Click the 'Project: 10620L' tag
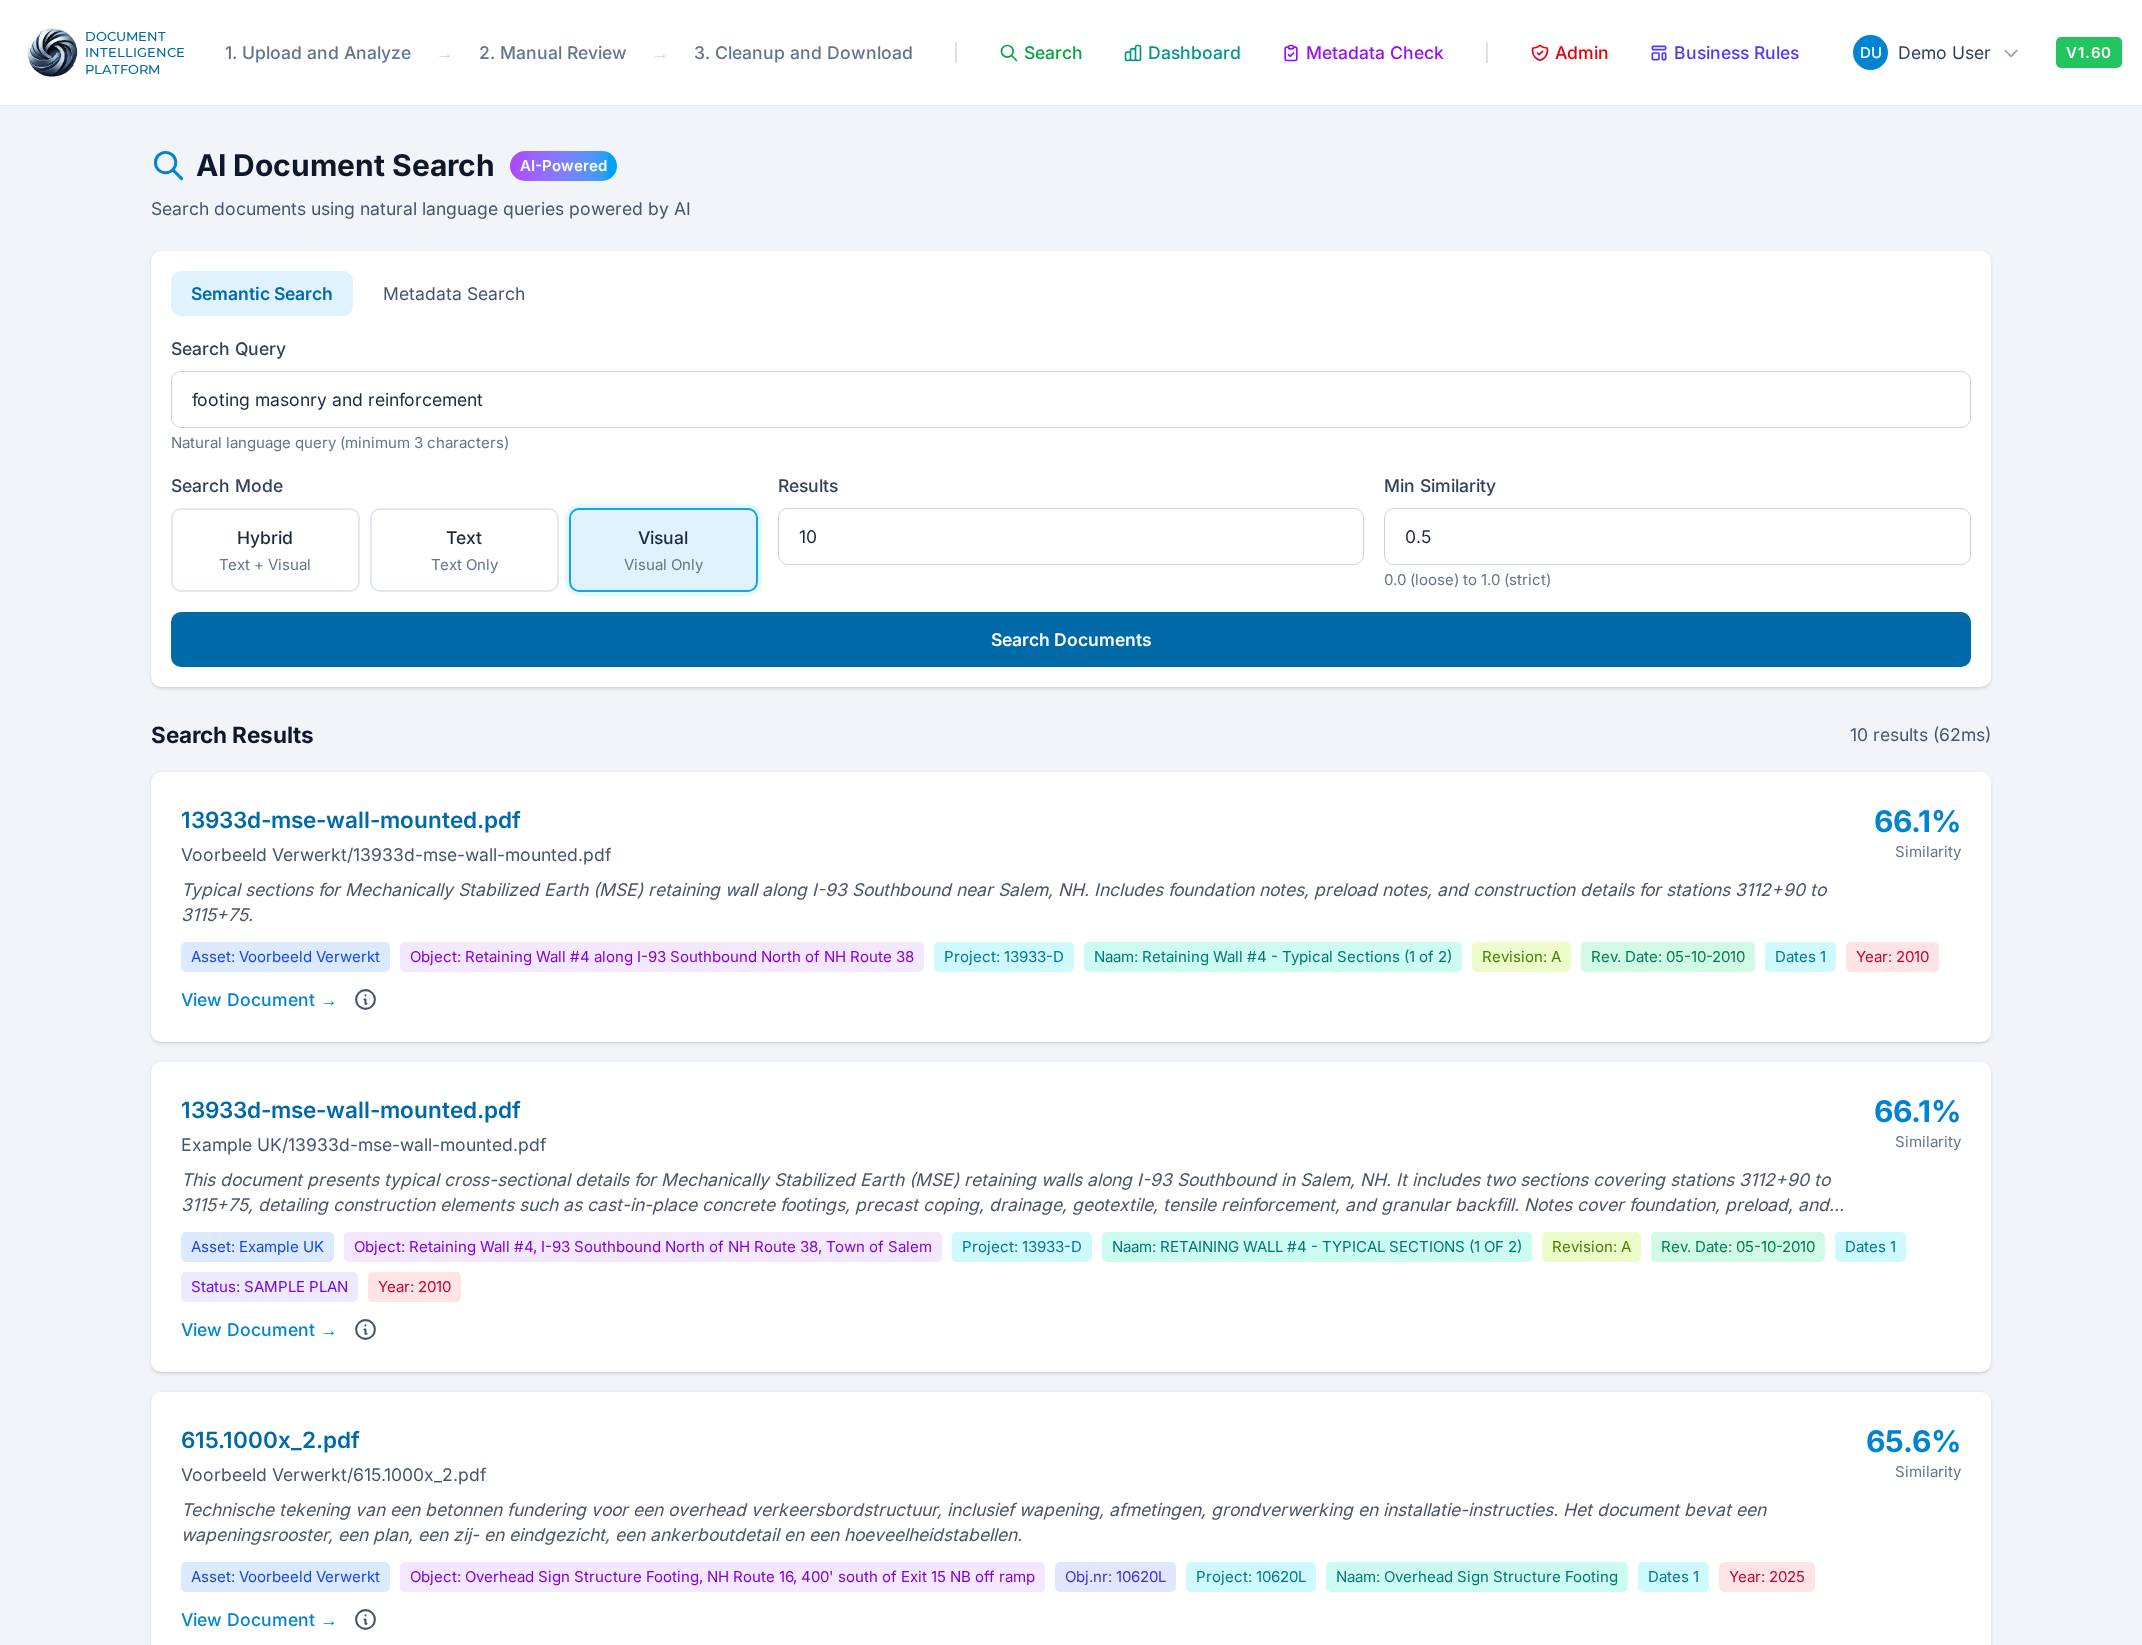 click(x=1251, y=1577)
